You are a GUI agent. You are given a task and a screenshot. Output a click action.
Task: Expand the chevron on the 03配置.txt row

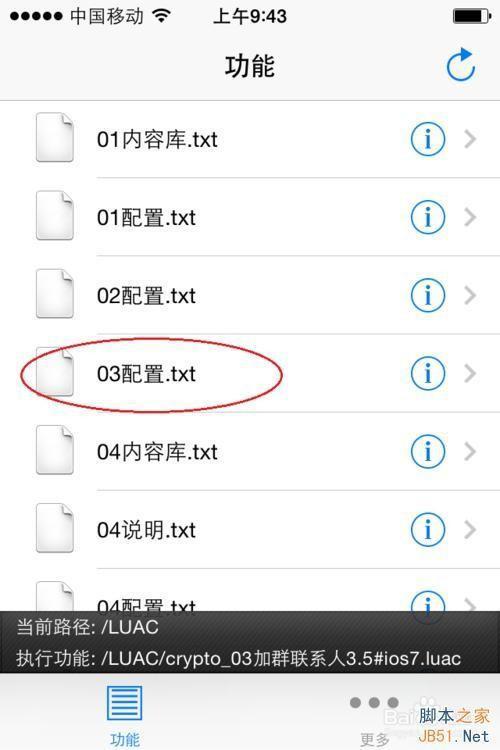[x=470, y=373]
